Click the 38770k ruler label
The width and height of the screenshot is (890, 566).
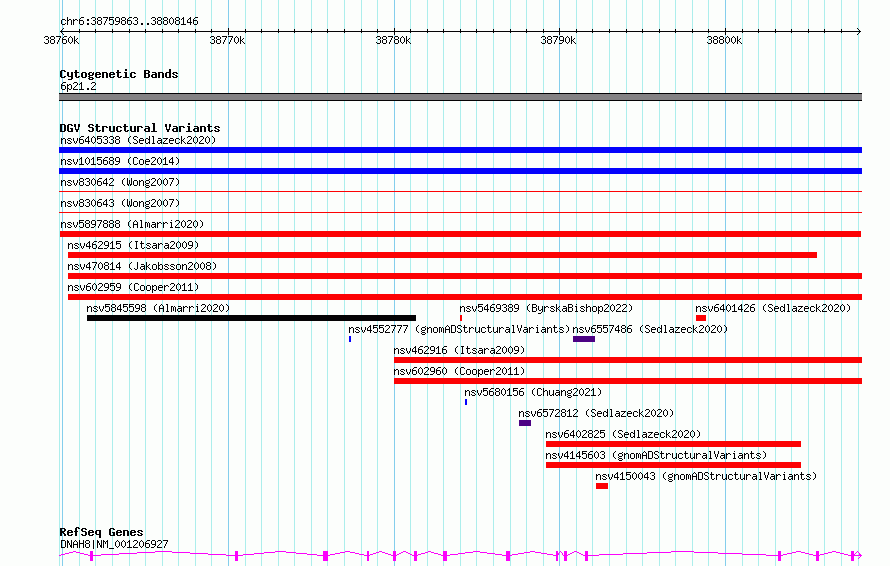click(227, 40)
